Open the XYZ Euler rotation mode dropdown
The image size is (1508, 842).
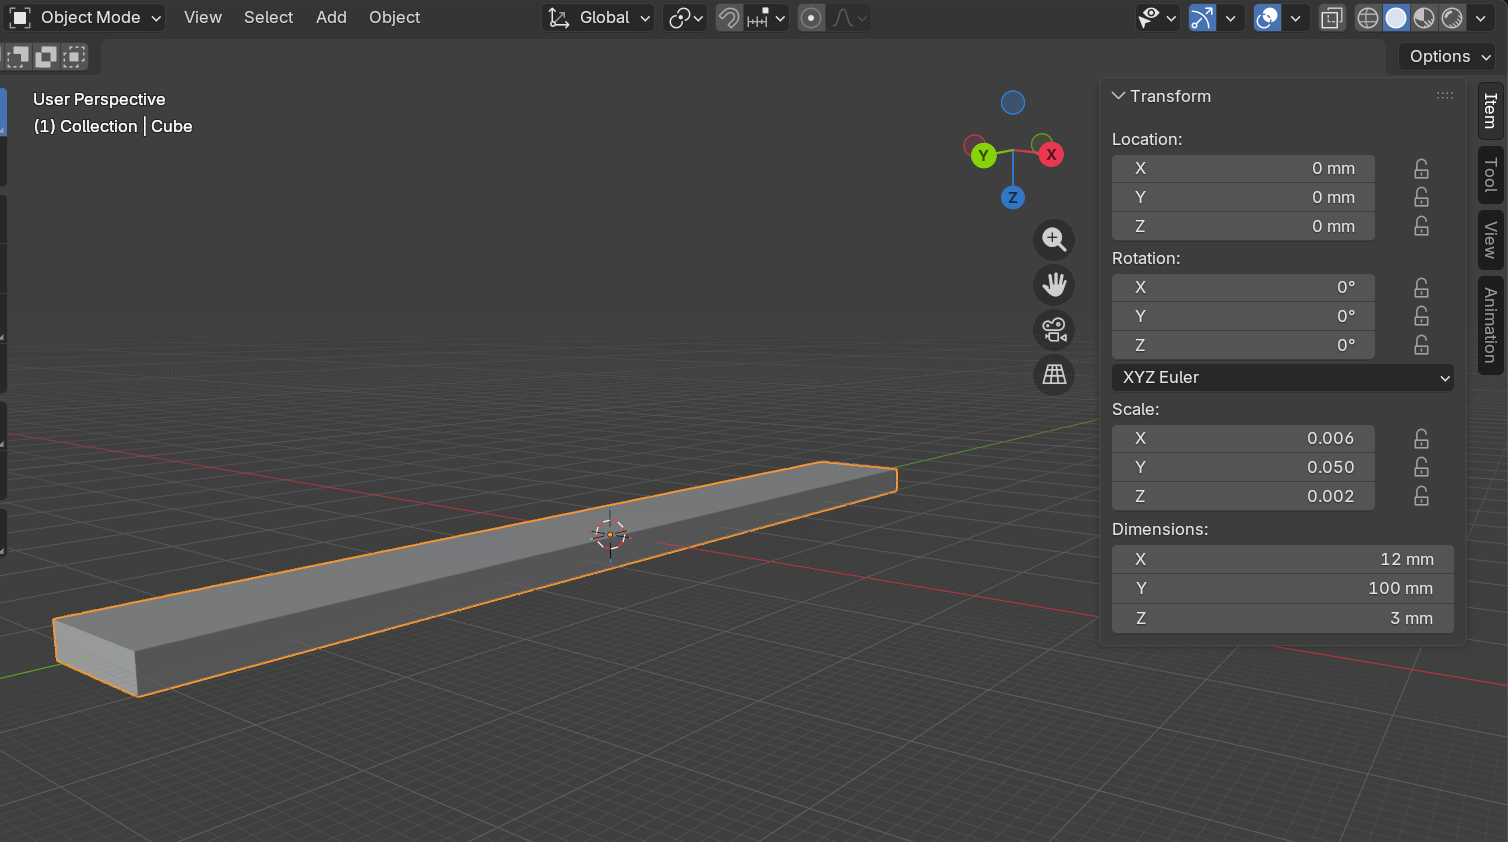[1283, 378]
